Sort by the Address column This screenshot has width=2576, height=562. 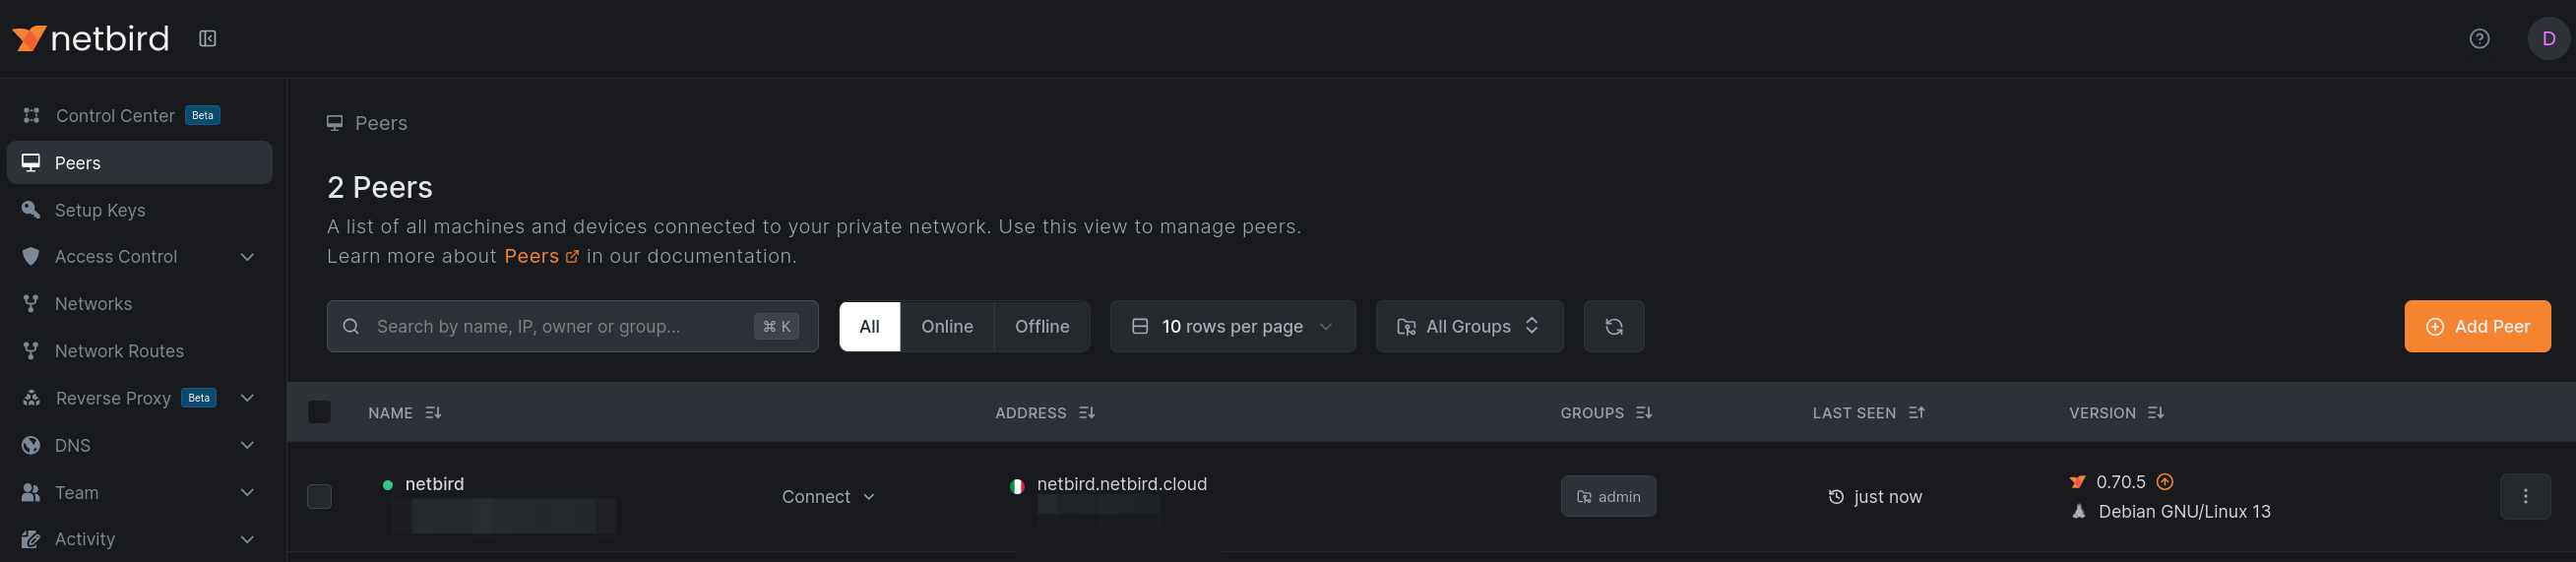[x=1044, y=412]
